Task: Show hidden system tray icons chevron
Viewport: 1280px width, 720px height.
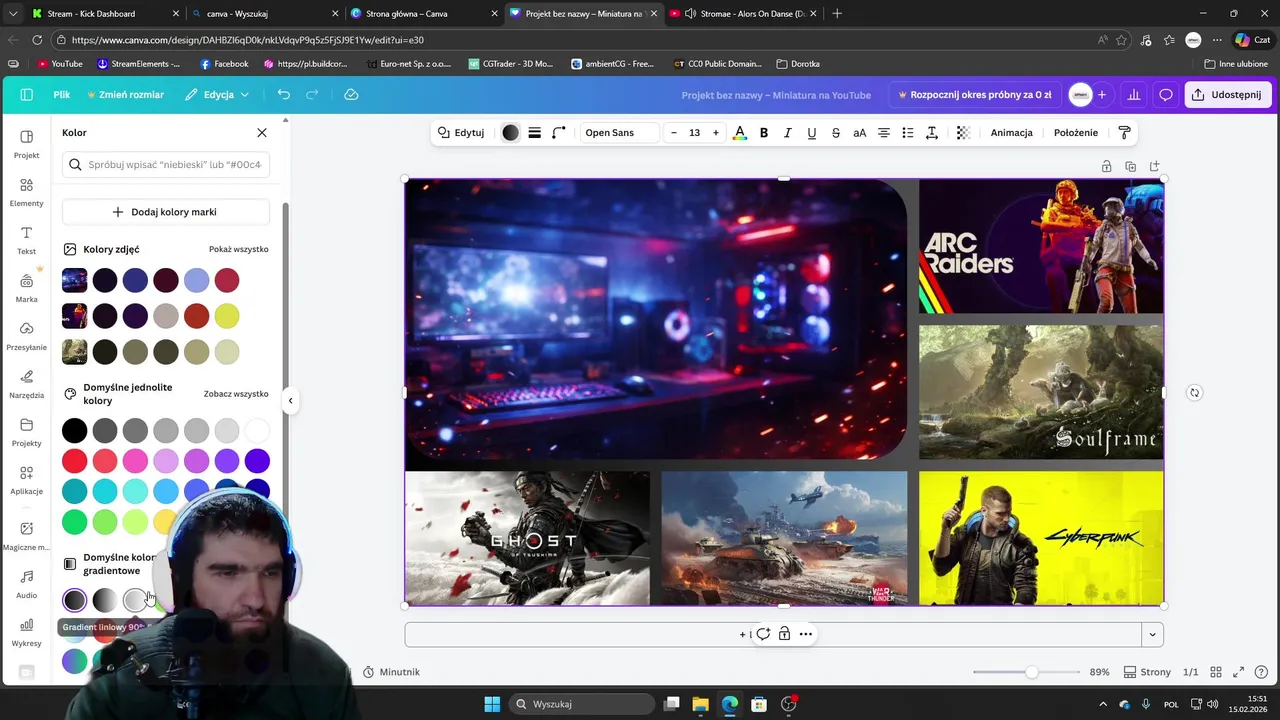Action: tap(1103, 704)
